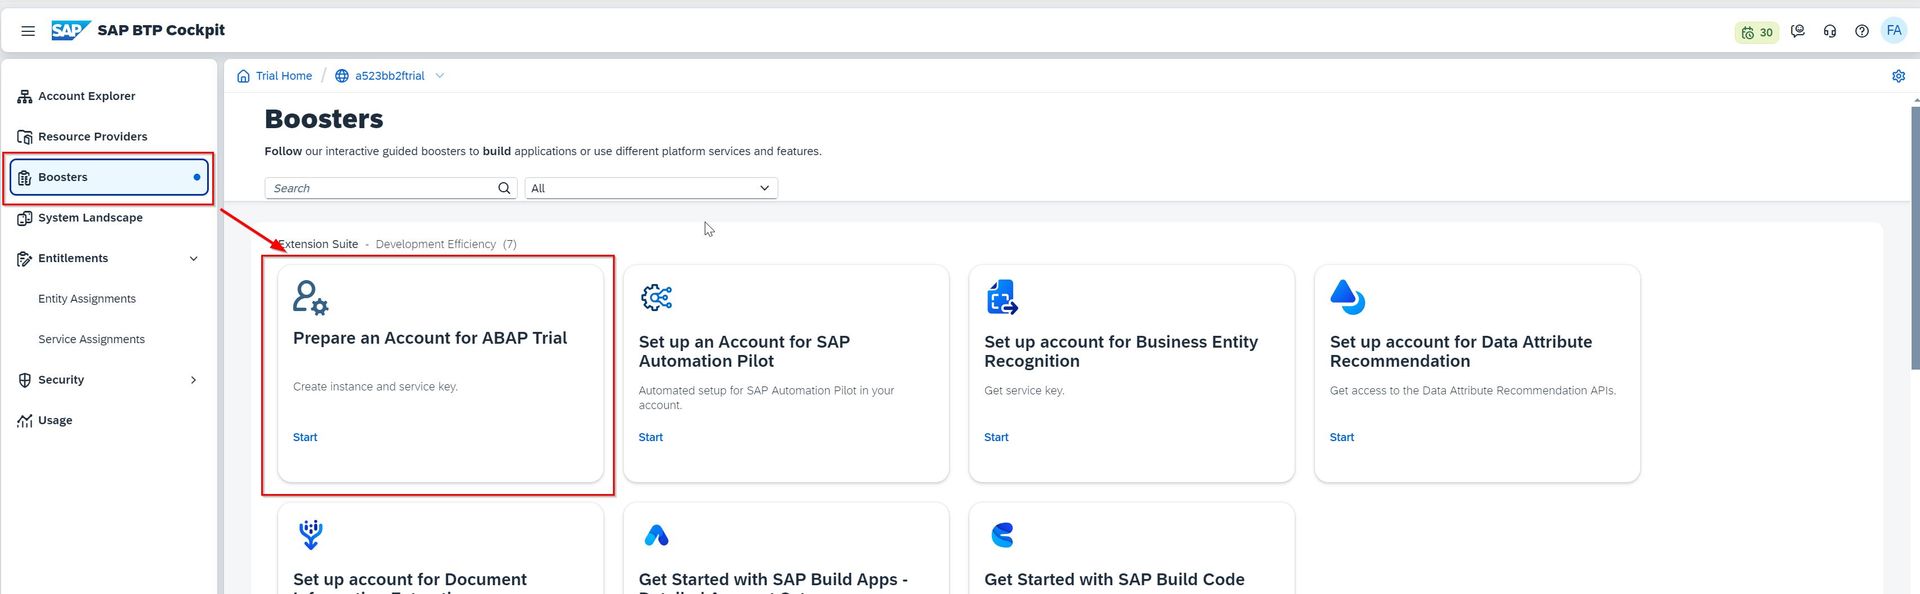Open the FA user profile avatar
This screenshot has width=1920, height=594.
tap(1894, 30)
